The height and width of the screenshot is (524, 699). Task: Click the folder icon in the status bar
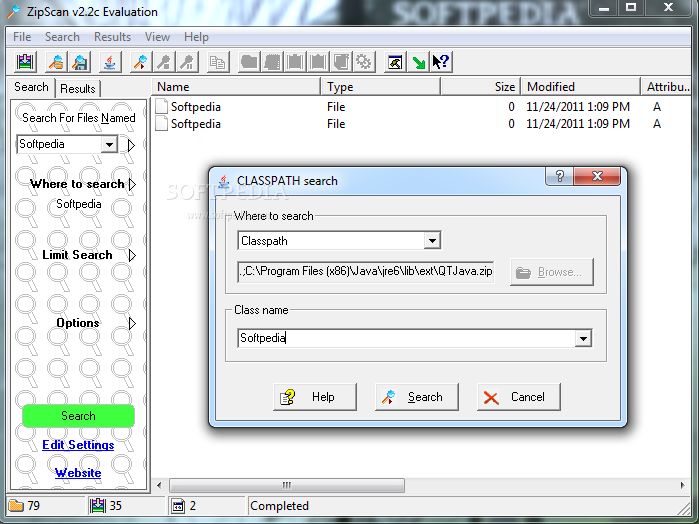[x=16, y=506]
